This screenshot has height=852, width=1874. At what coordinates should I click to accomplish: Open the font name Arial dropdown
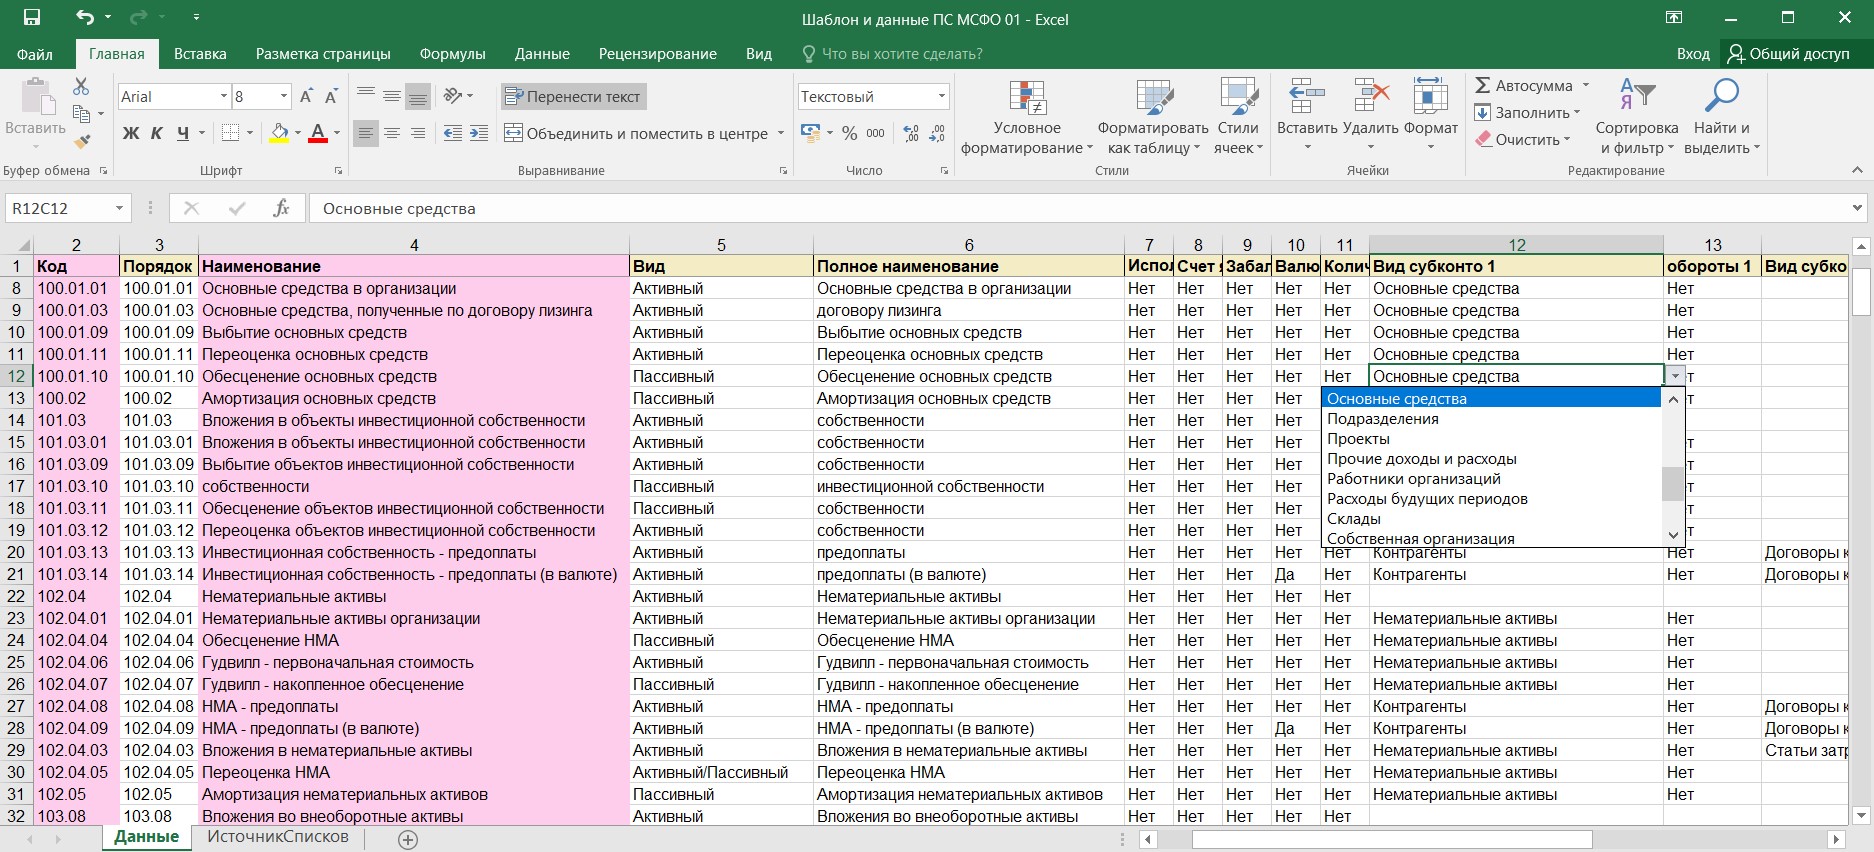coord(224,97)
